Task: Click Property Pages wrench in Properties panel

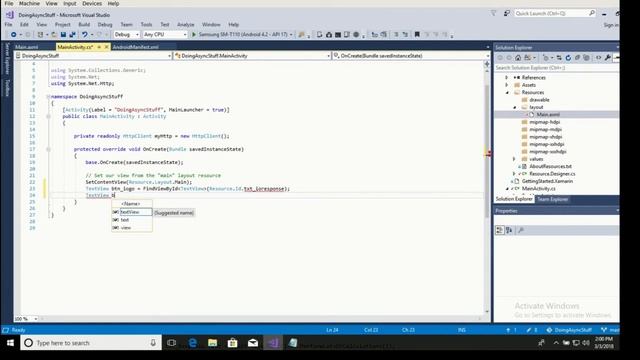Action: [521, 231]
